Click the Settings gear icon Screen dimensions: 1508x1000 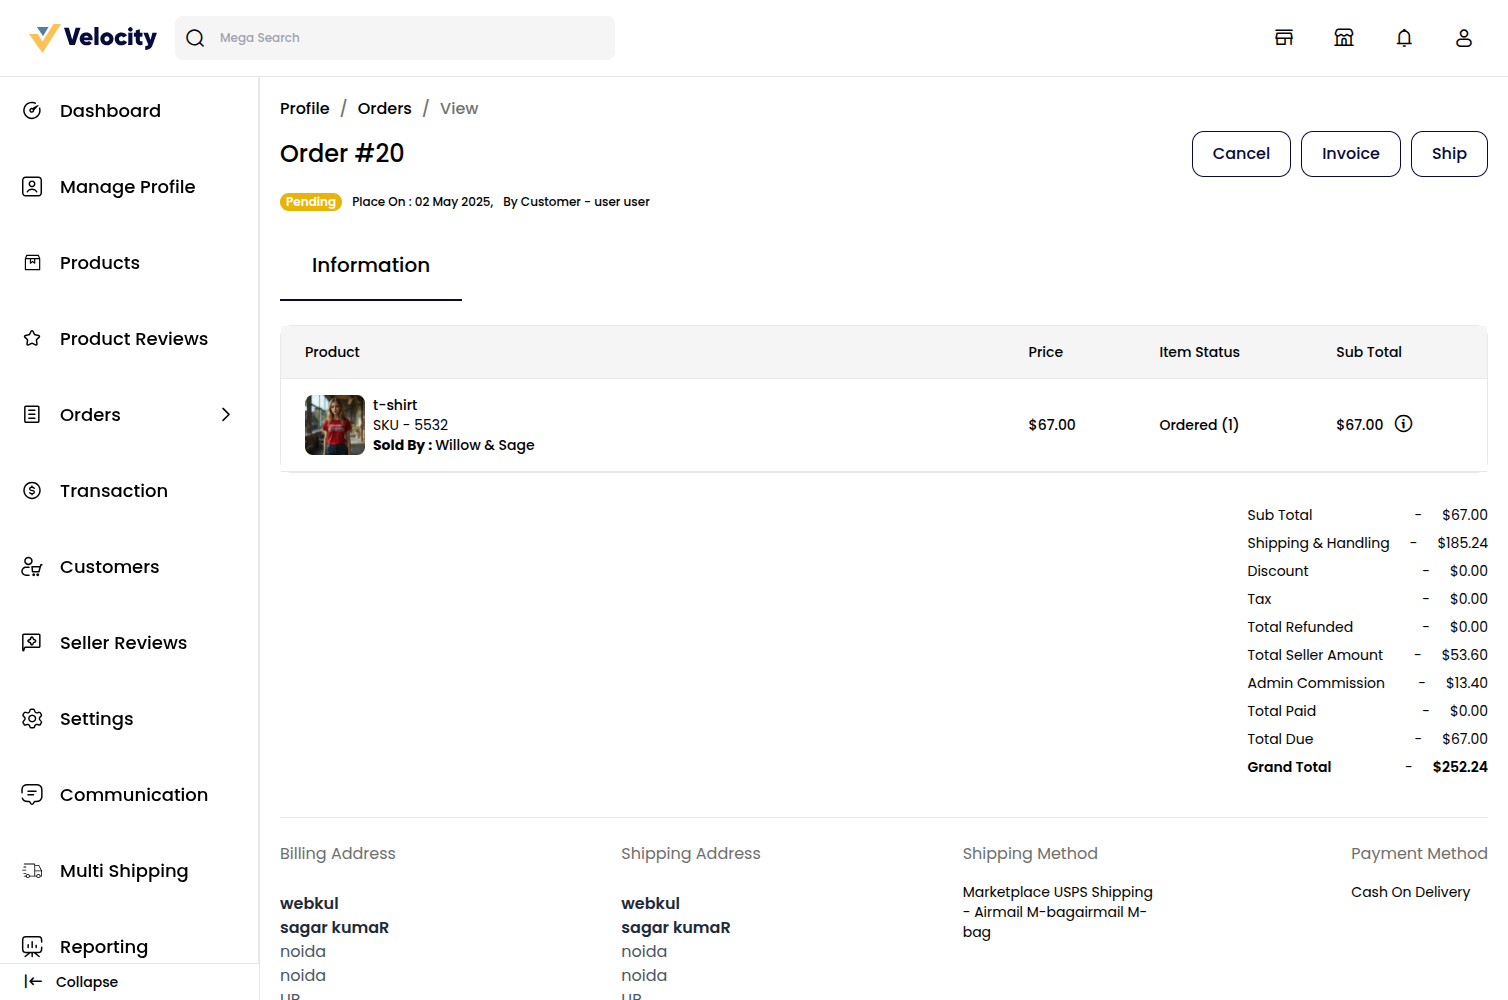point(32,719)
